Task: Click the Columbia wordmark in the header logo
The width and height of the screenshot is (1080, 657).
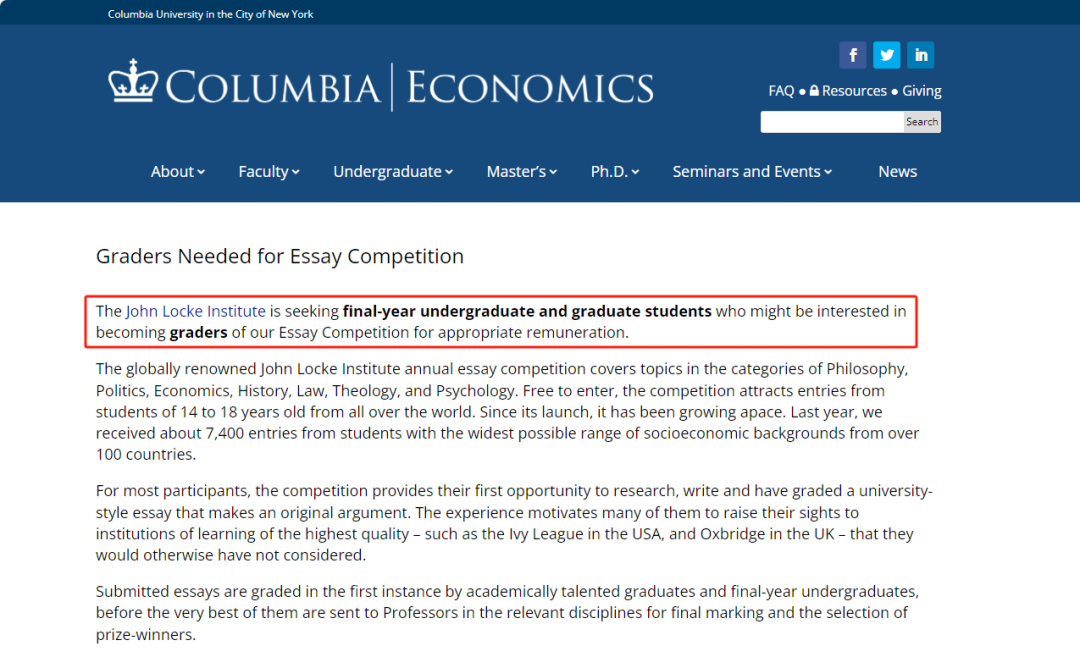Action: 273,87
